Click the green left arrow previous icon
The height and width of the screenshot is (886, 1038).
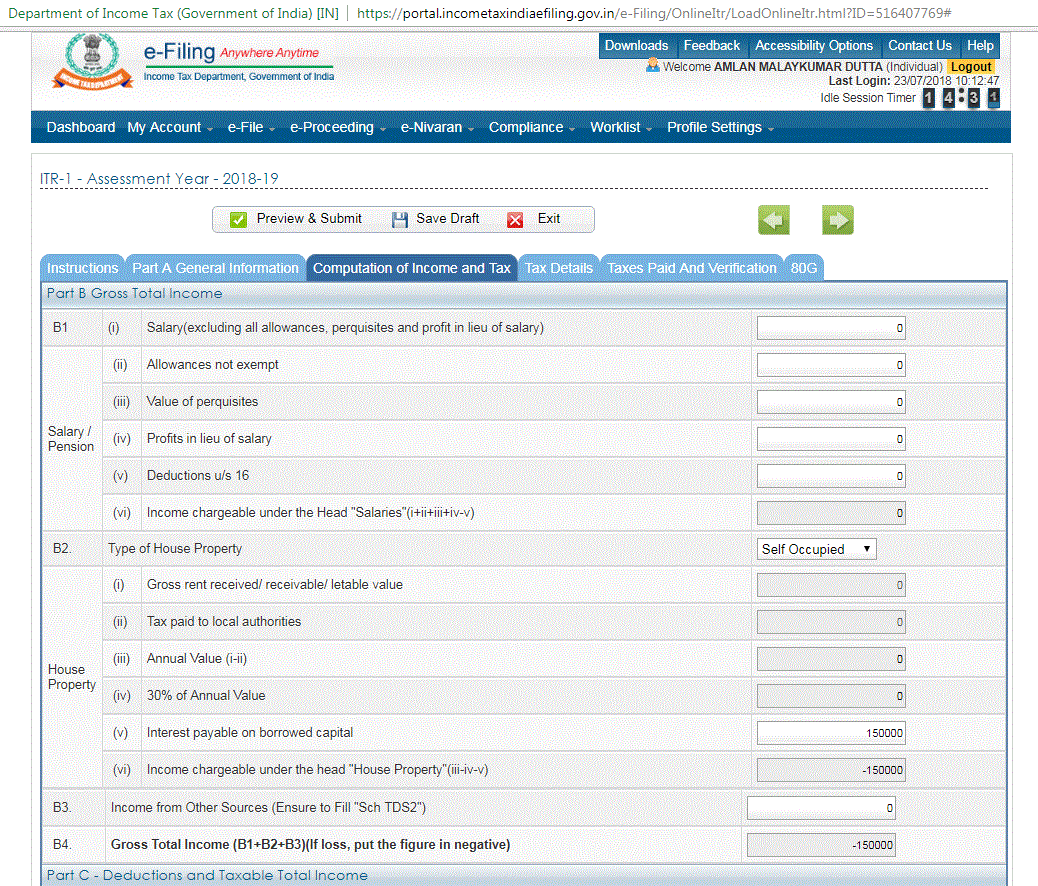pyautogui.click(x=774, y=220)
